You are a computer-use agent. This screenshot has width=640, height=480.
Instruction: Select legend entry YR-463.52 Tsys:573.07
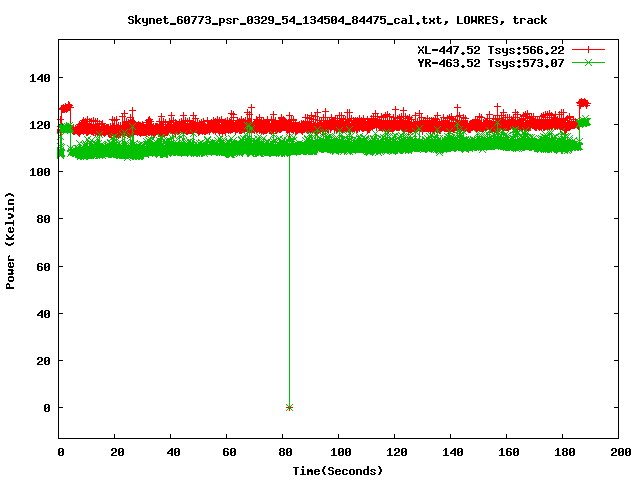tap(491, 63)
